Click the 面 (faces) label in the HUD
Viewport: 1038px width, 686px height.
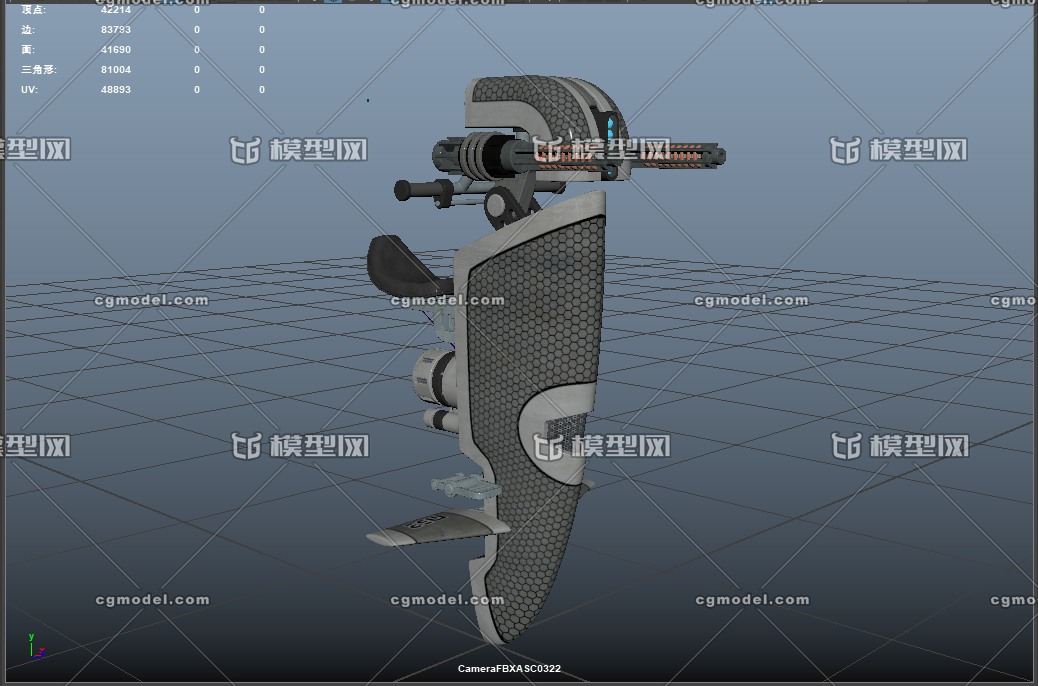pos(26,50)
